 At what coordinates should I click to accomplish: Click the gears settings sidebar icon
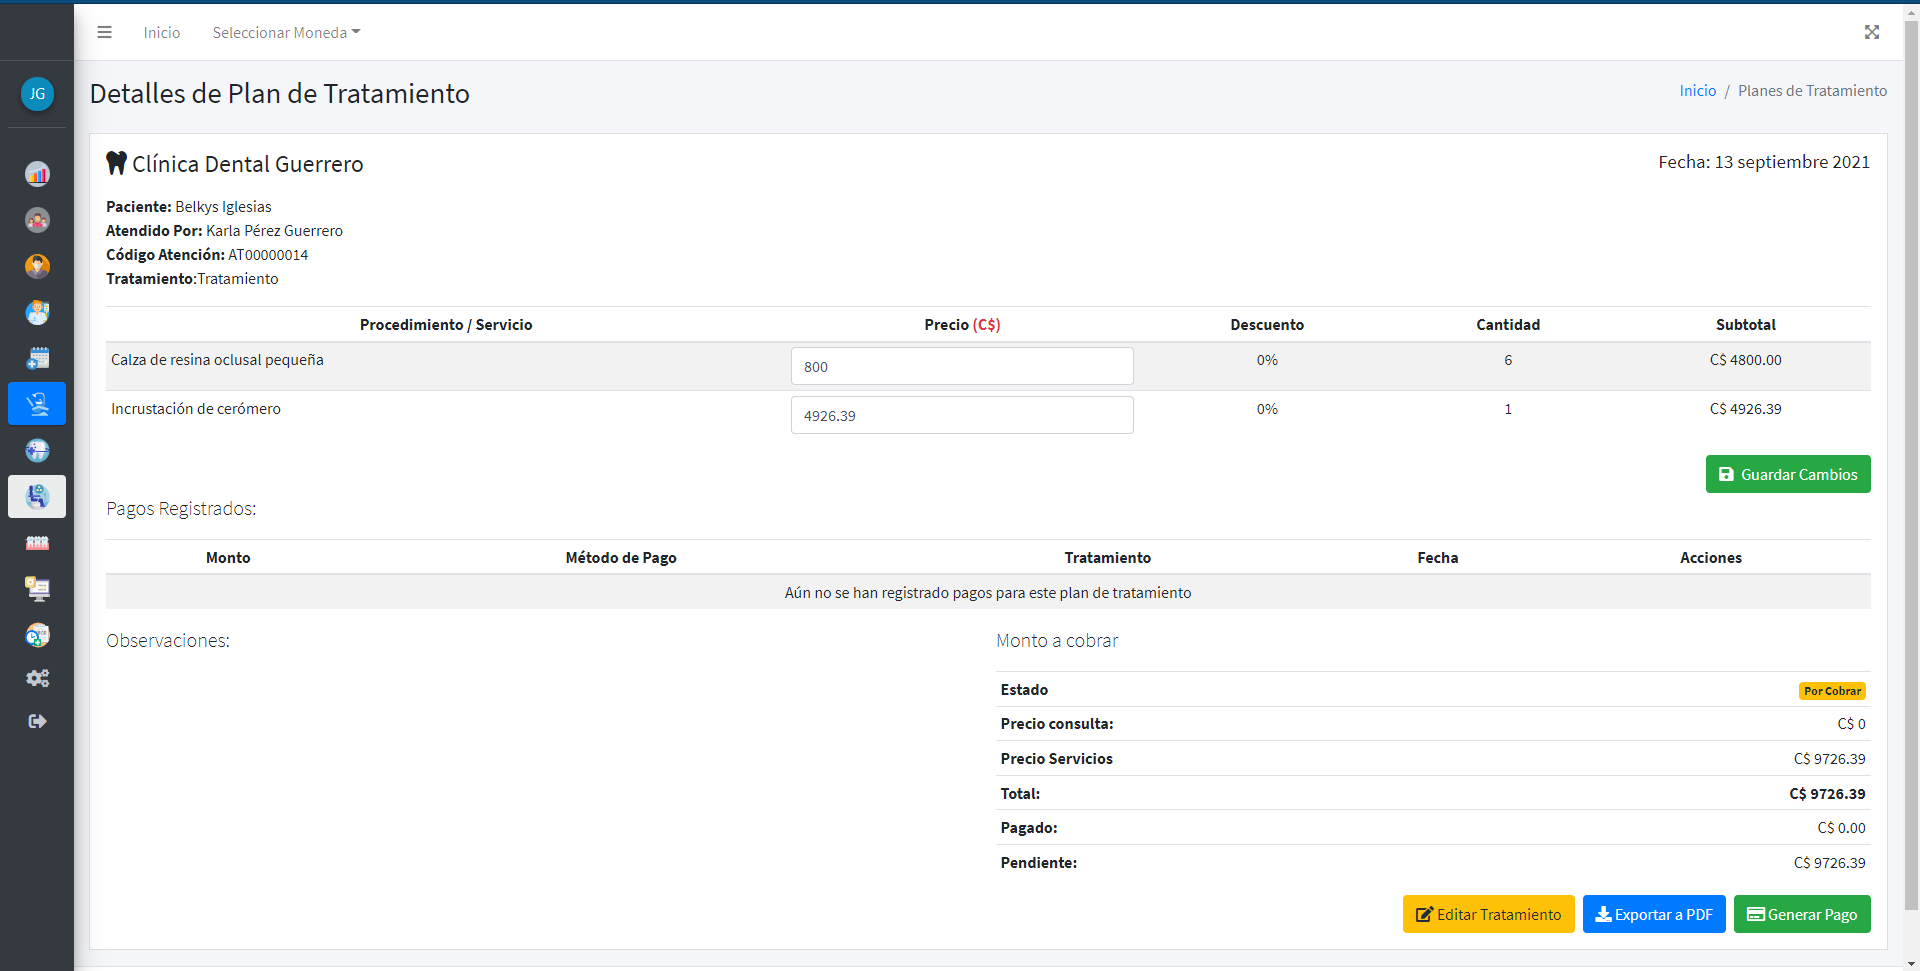[37, 678]
